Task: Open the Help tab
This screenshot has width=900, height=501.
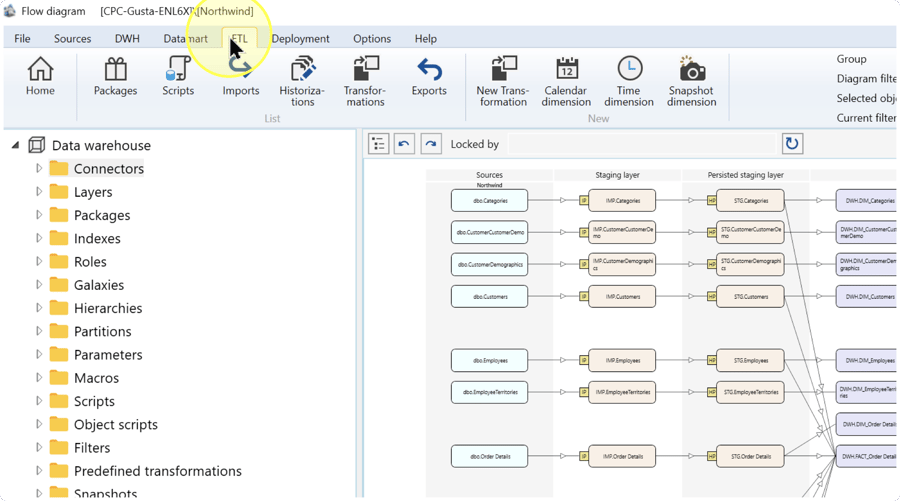Action: [426, 38]
